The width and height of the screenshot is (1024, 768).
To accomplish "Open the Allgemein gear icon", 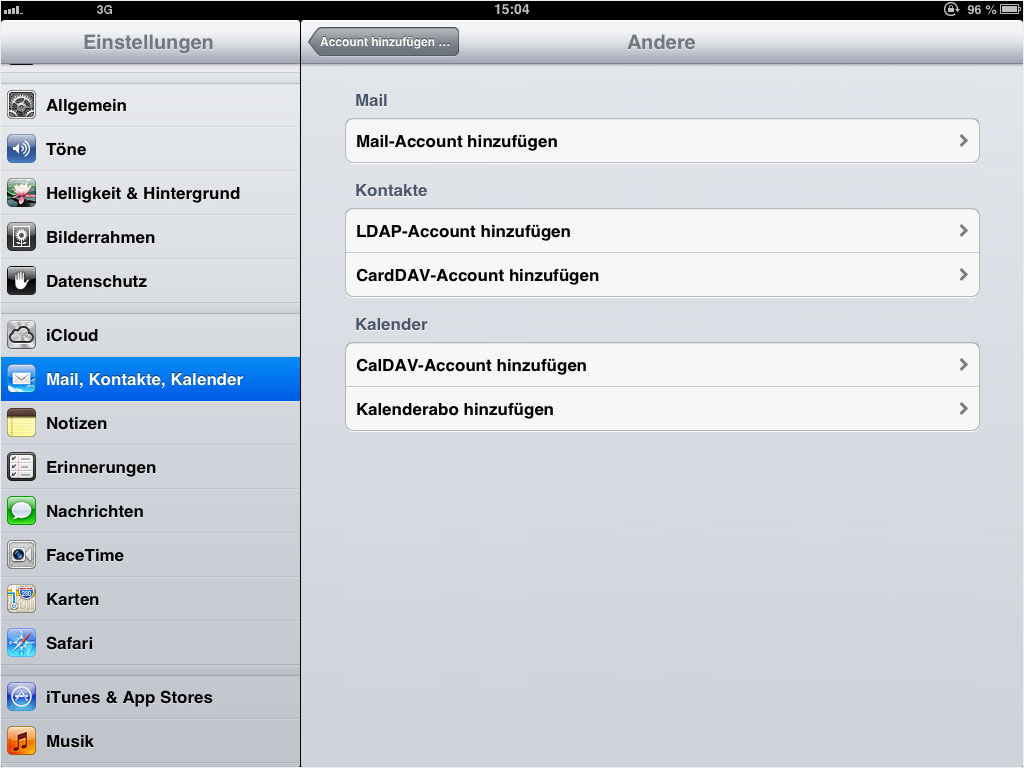I will (x=22, y=105).
